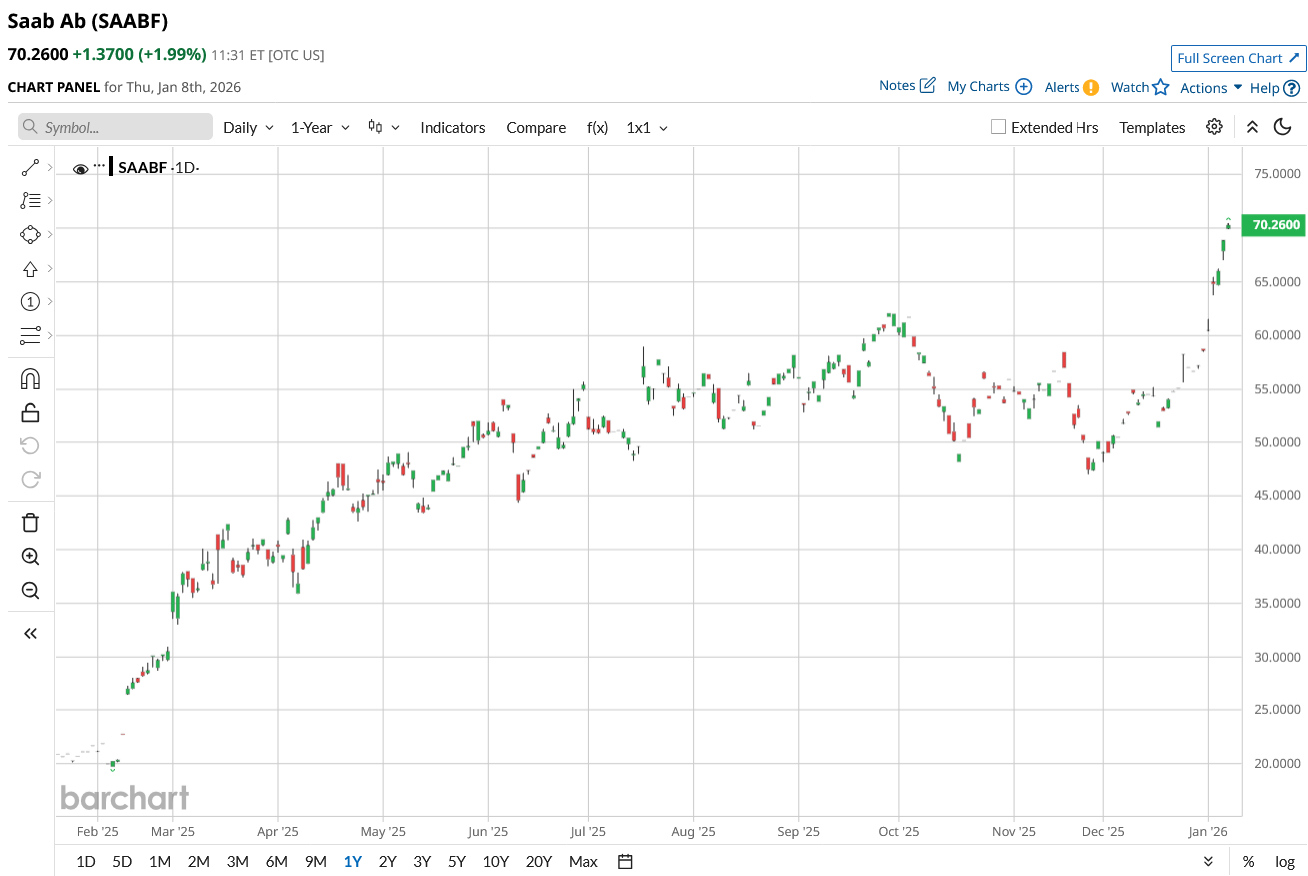
Task: Select the bulleted lines drawing tool
Action: click(x=30, y=201)
